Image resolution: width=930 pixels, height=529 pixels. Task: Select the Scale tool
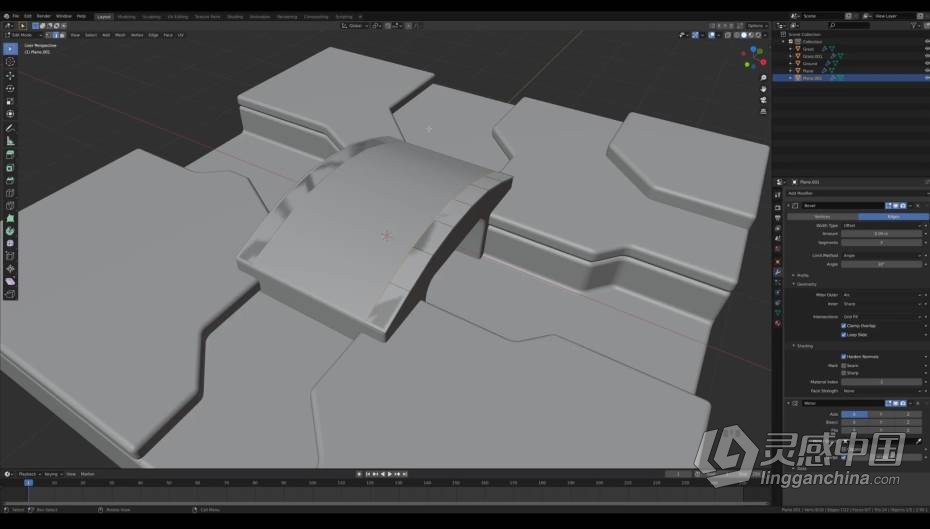coord(10,101)
